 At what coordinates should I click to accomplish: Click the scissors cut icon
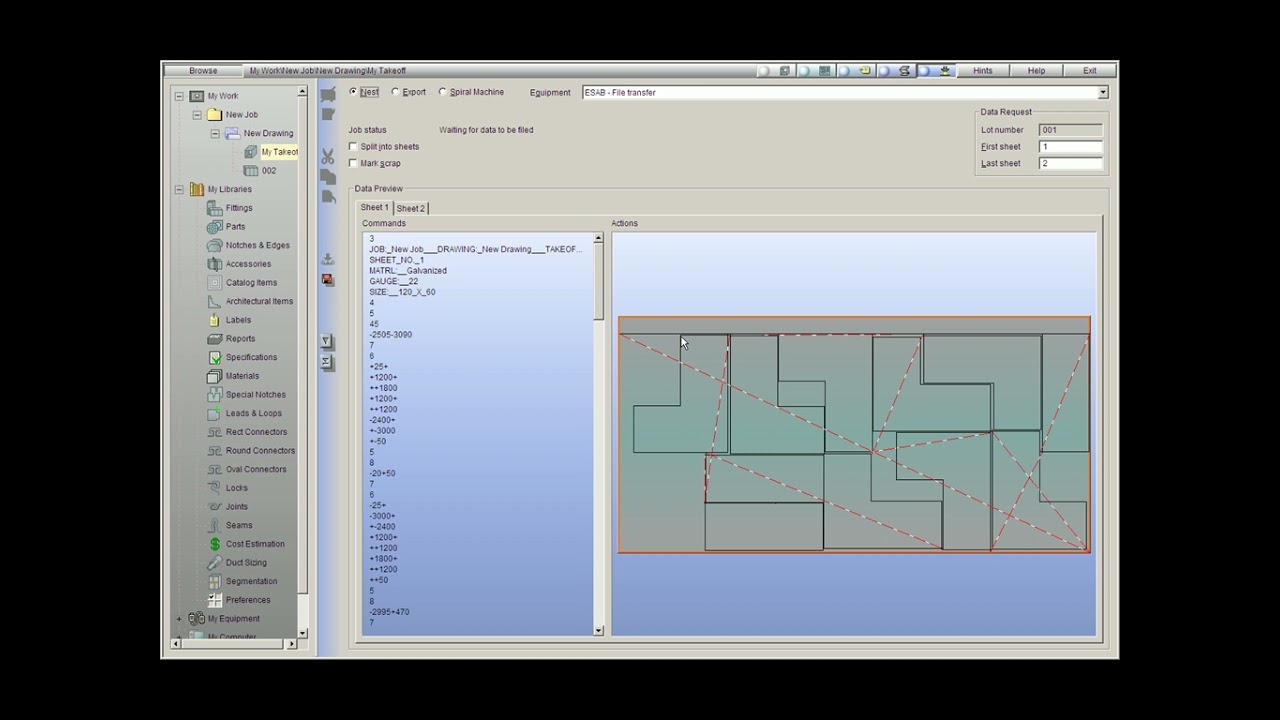[328, 156]
